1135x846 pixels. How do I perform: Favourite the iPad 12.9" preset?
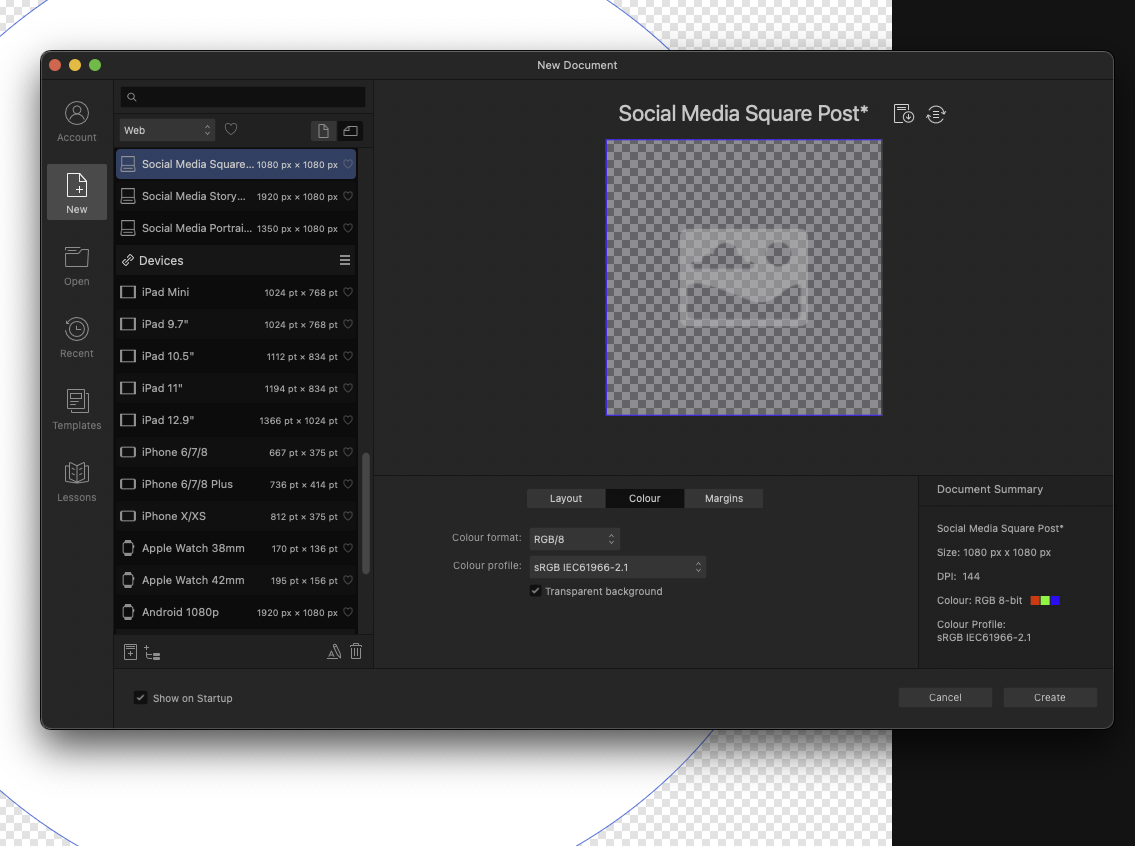pos(348,420)
